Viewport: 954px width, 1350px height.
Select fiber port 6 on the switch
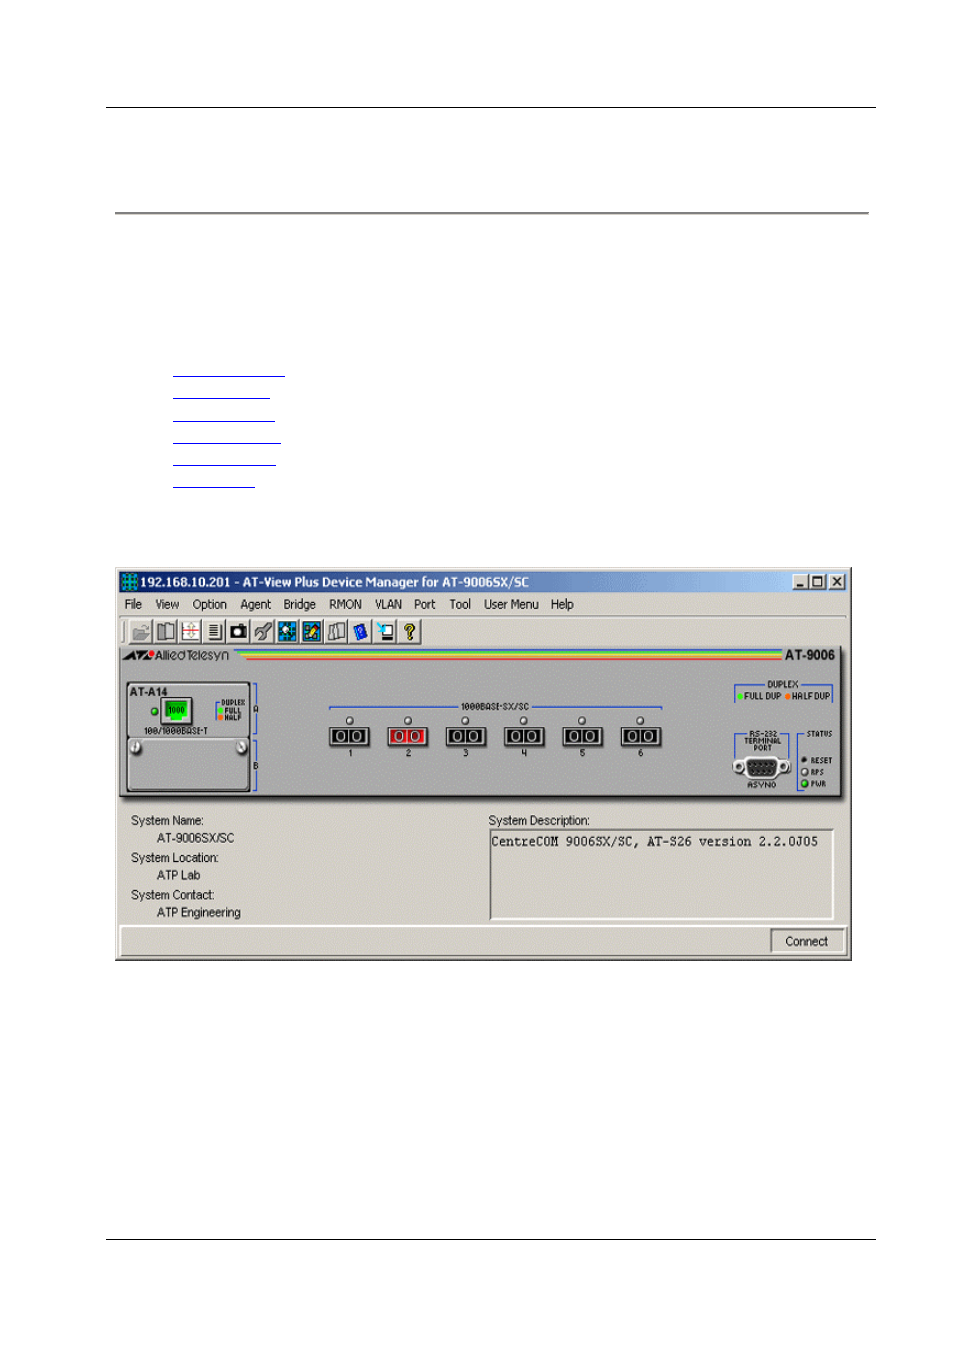coord(640,737)
